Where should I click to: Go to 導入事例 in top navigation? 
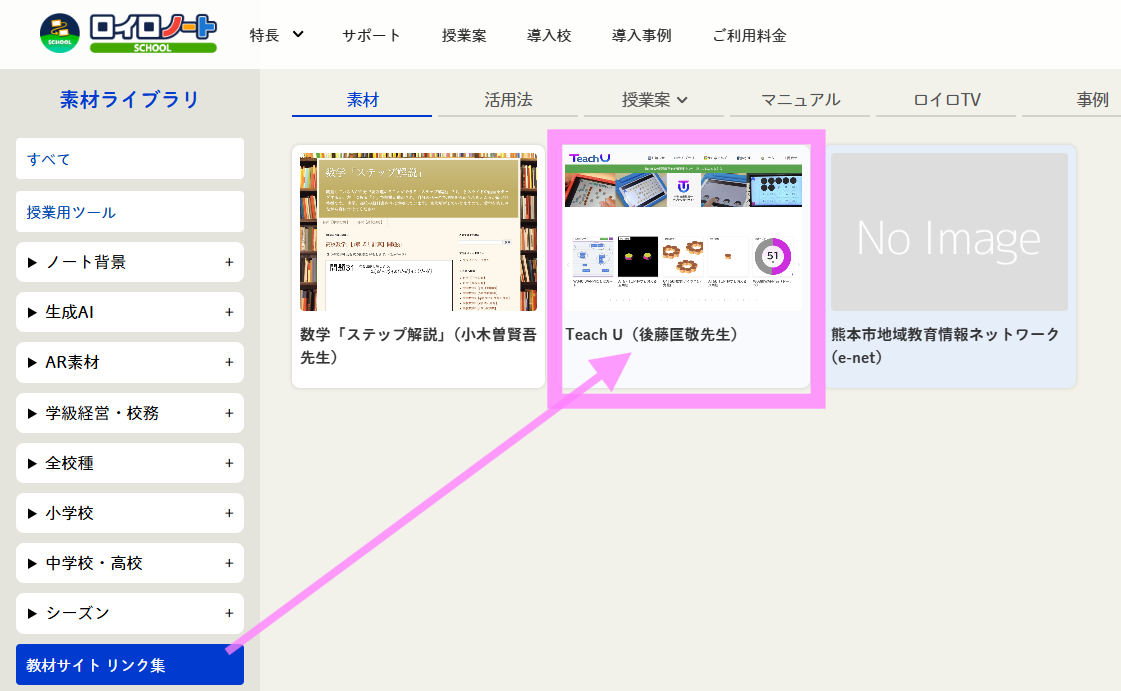[641, 35]
